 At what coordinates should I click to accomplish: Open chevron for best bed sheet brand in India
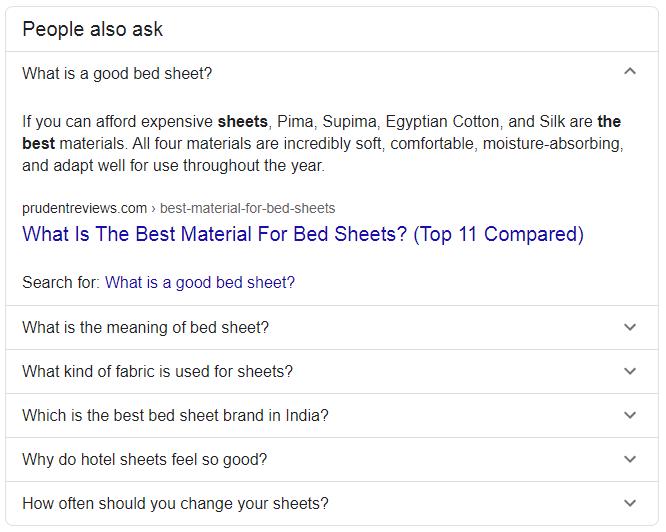[x=630, y=415]
